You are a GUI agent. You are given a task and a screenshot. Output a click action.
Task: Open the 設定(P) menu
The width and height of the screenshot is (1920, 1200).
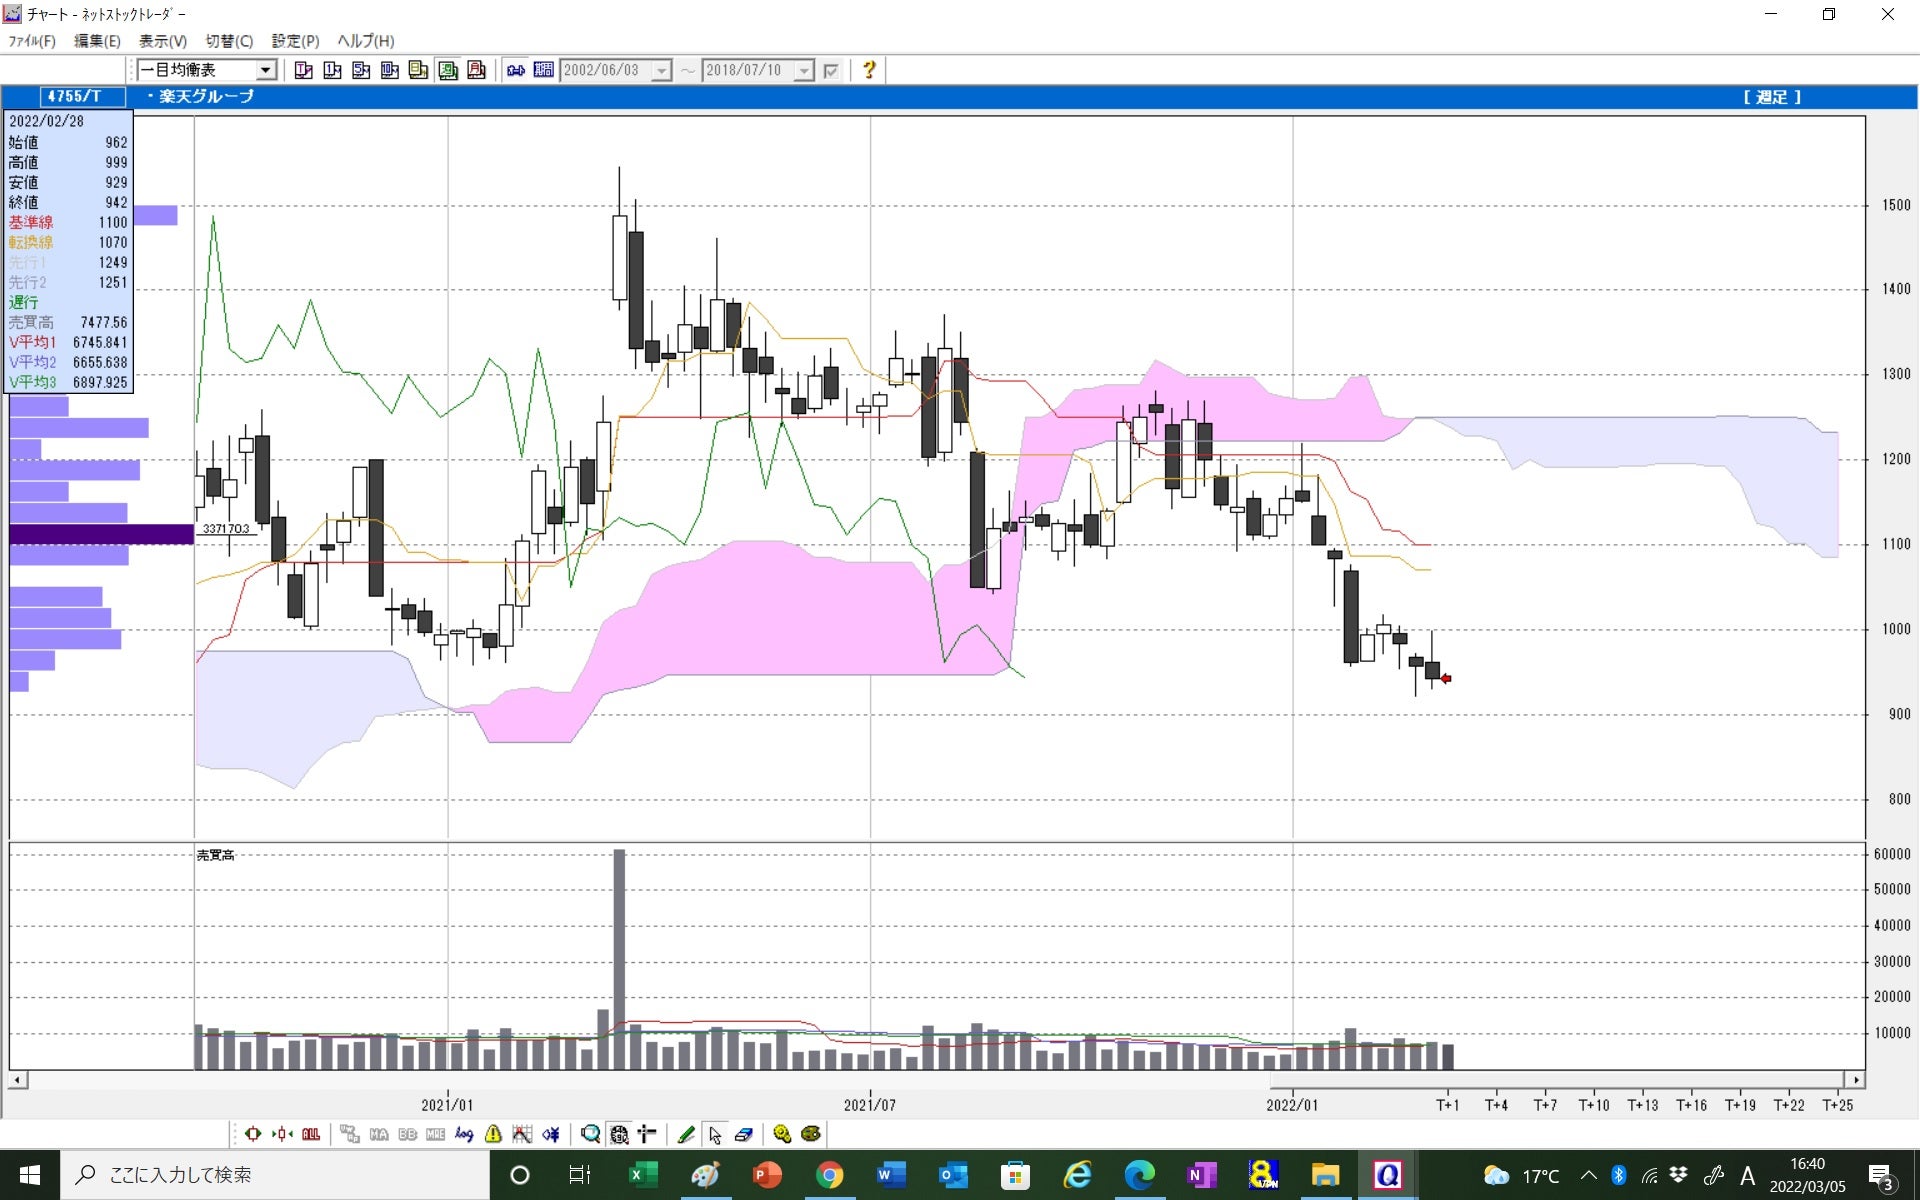pos(295,41)
